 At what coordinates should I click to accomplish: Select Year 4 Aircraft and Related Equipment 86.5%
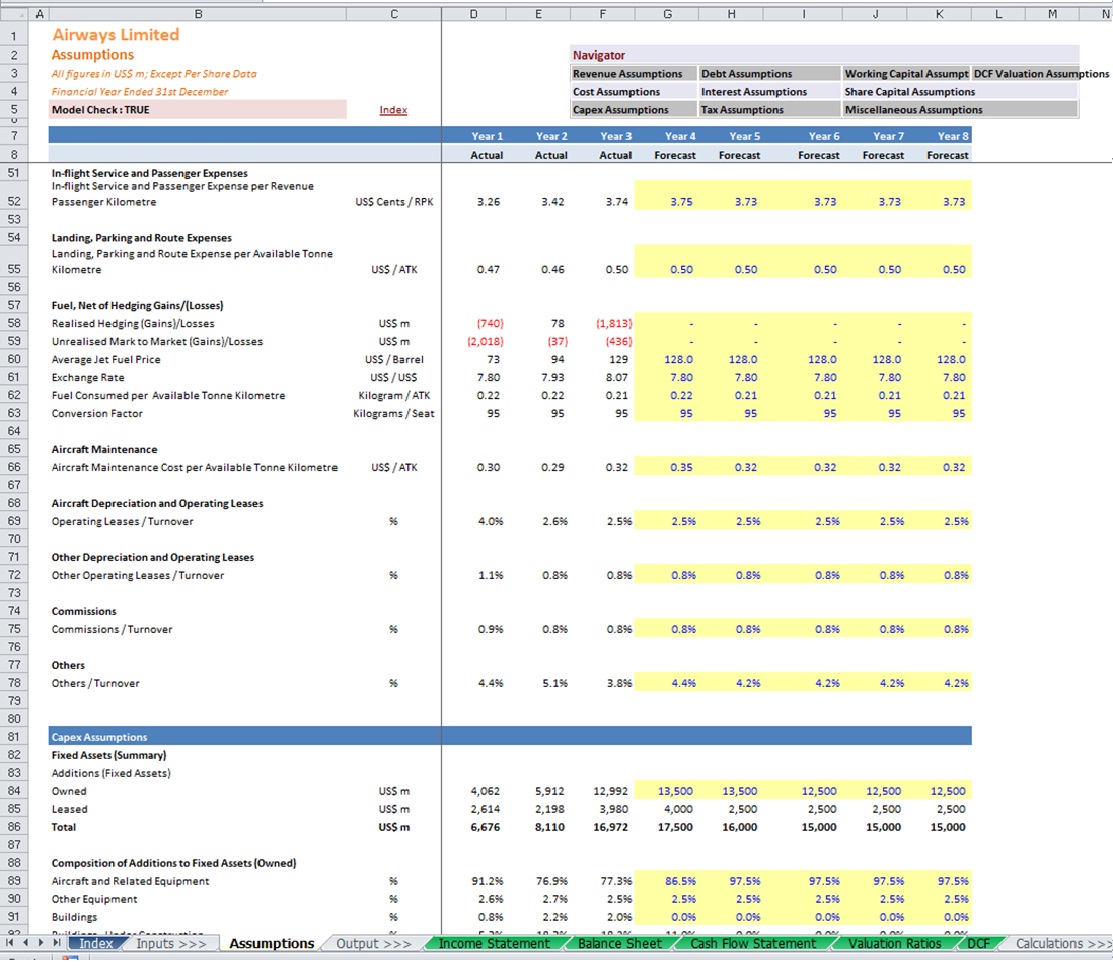click(667, 881)
